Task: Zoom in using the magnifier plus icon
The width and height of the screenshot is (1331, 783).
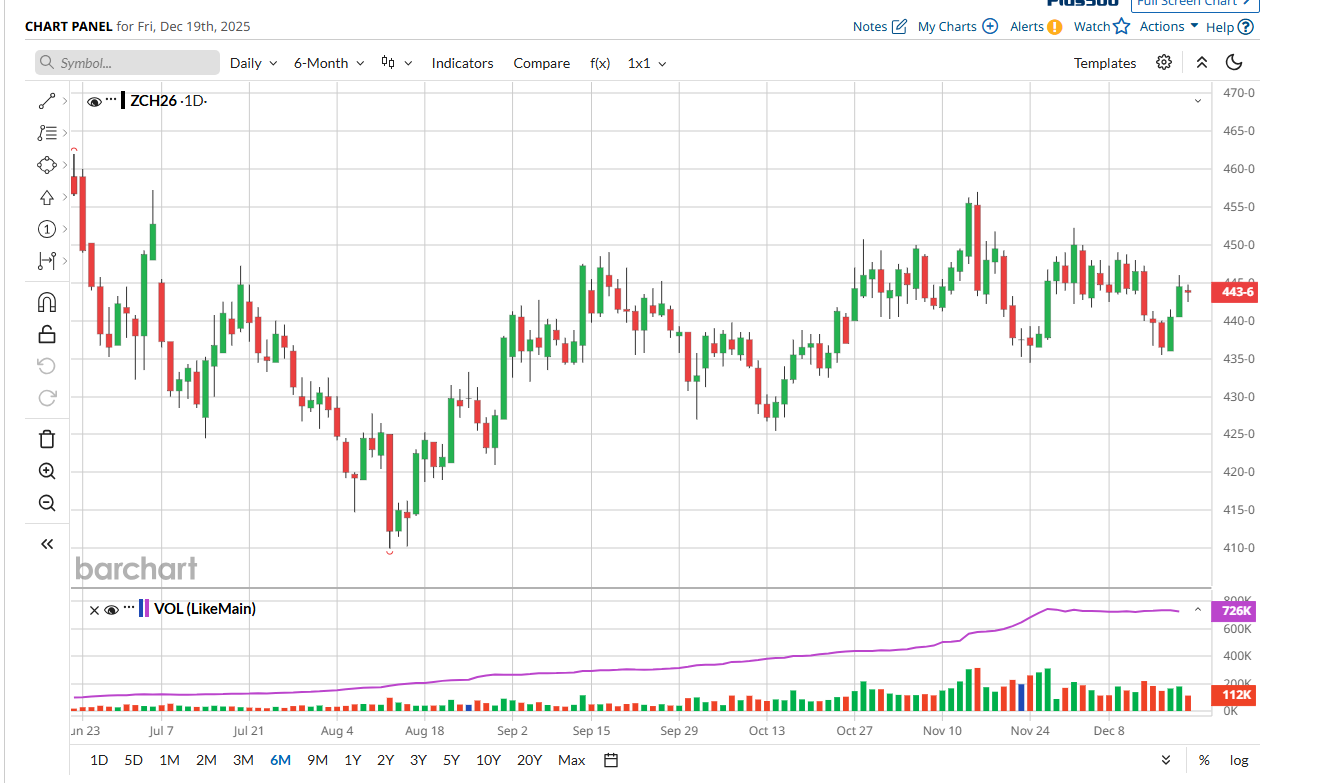Action: [x=47, y=471]
